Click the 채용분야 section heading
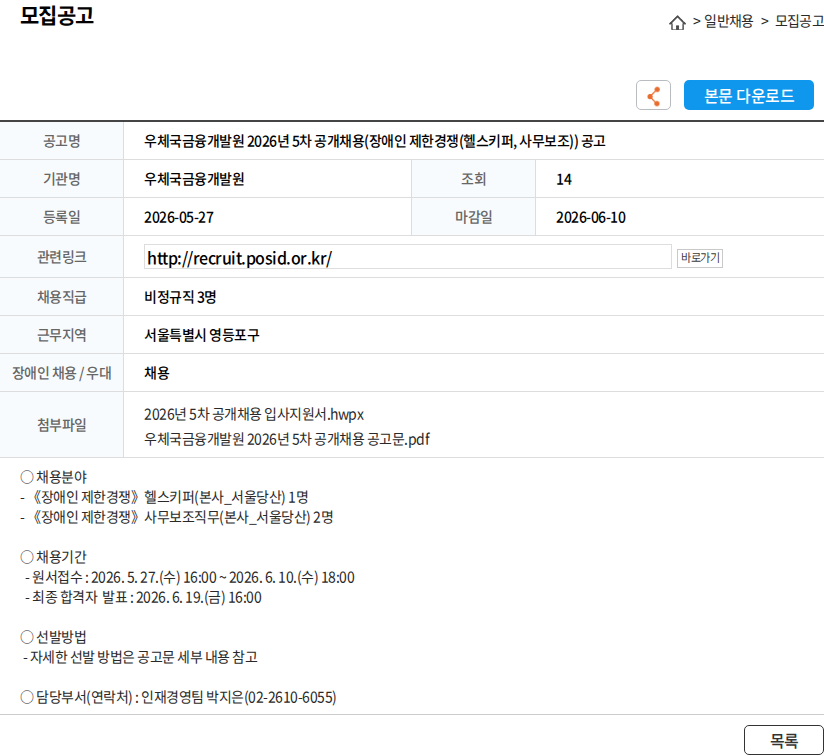 pyautogui.click(x=54, y=477)
